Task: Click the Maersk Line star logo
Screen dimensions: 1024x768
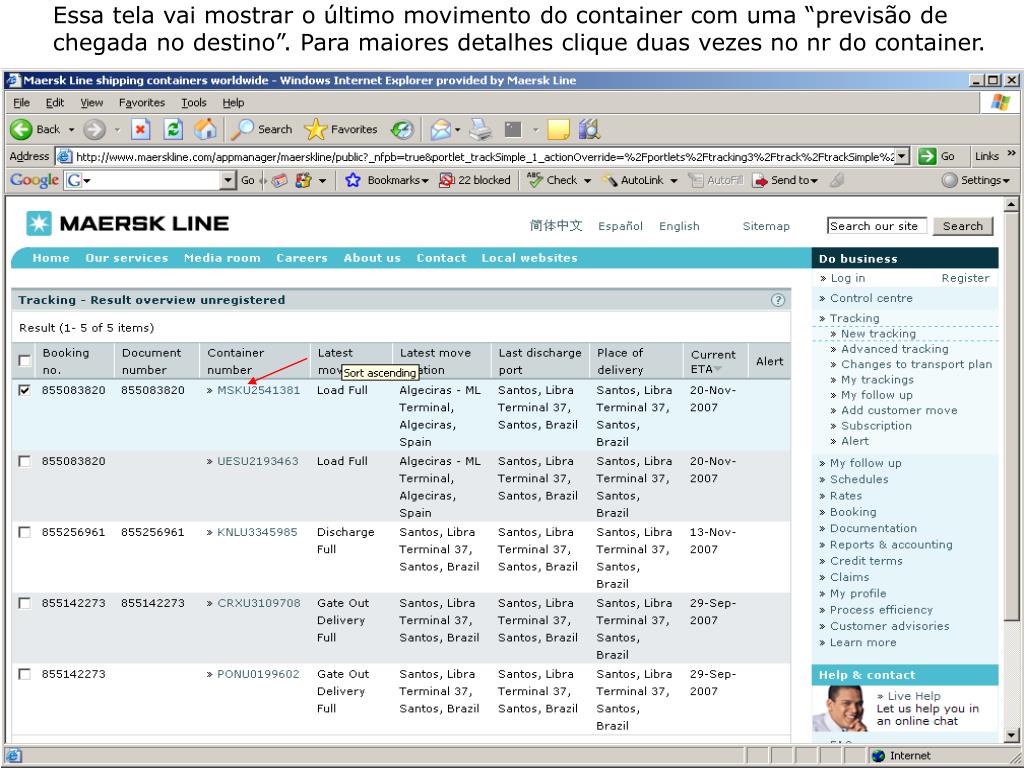Action: pyautogui.click(x=39, y=223)
